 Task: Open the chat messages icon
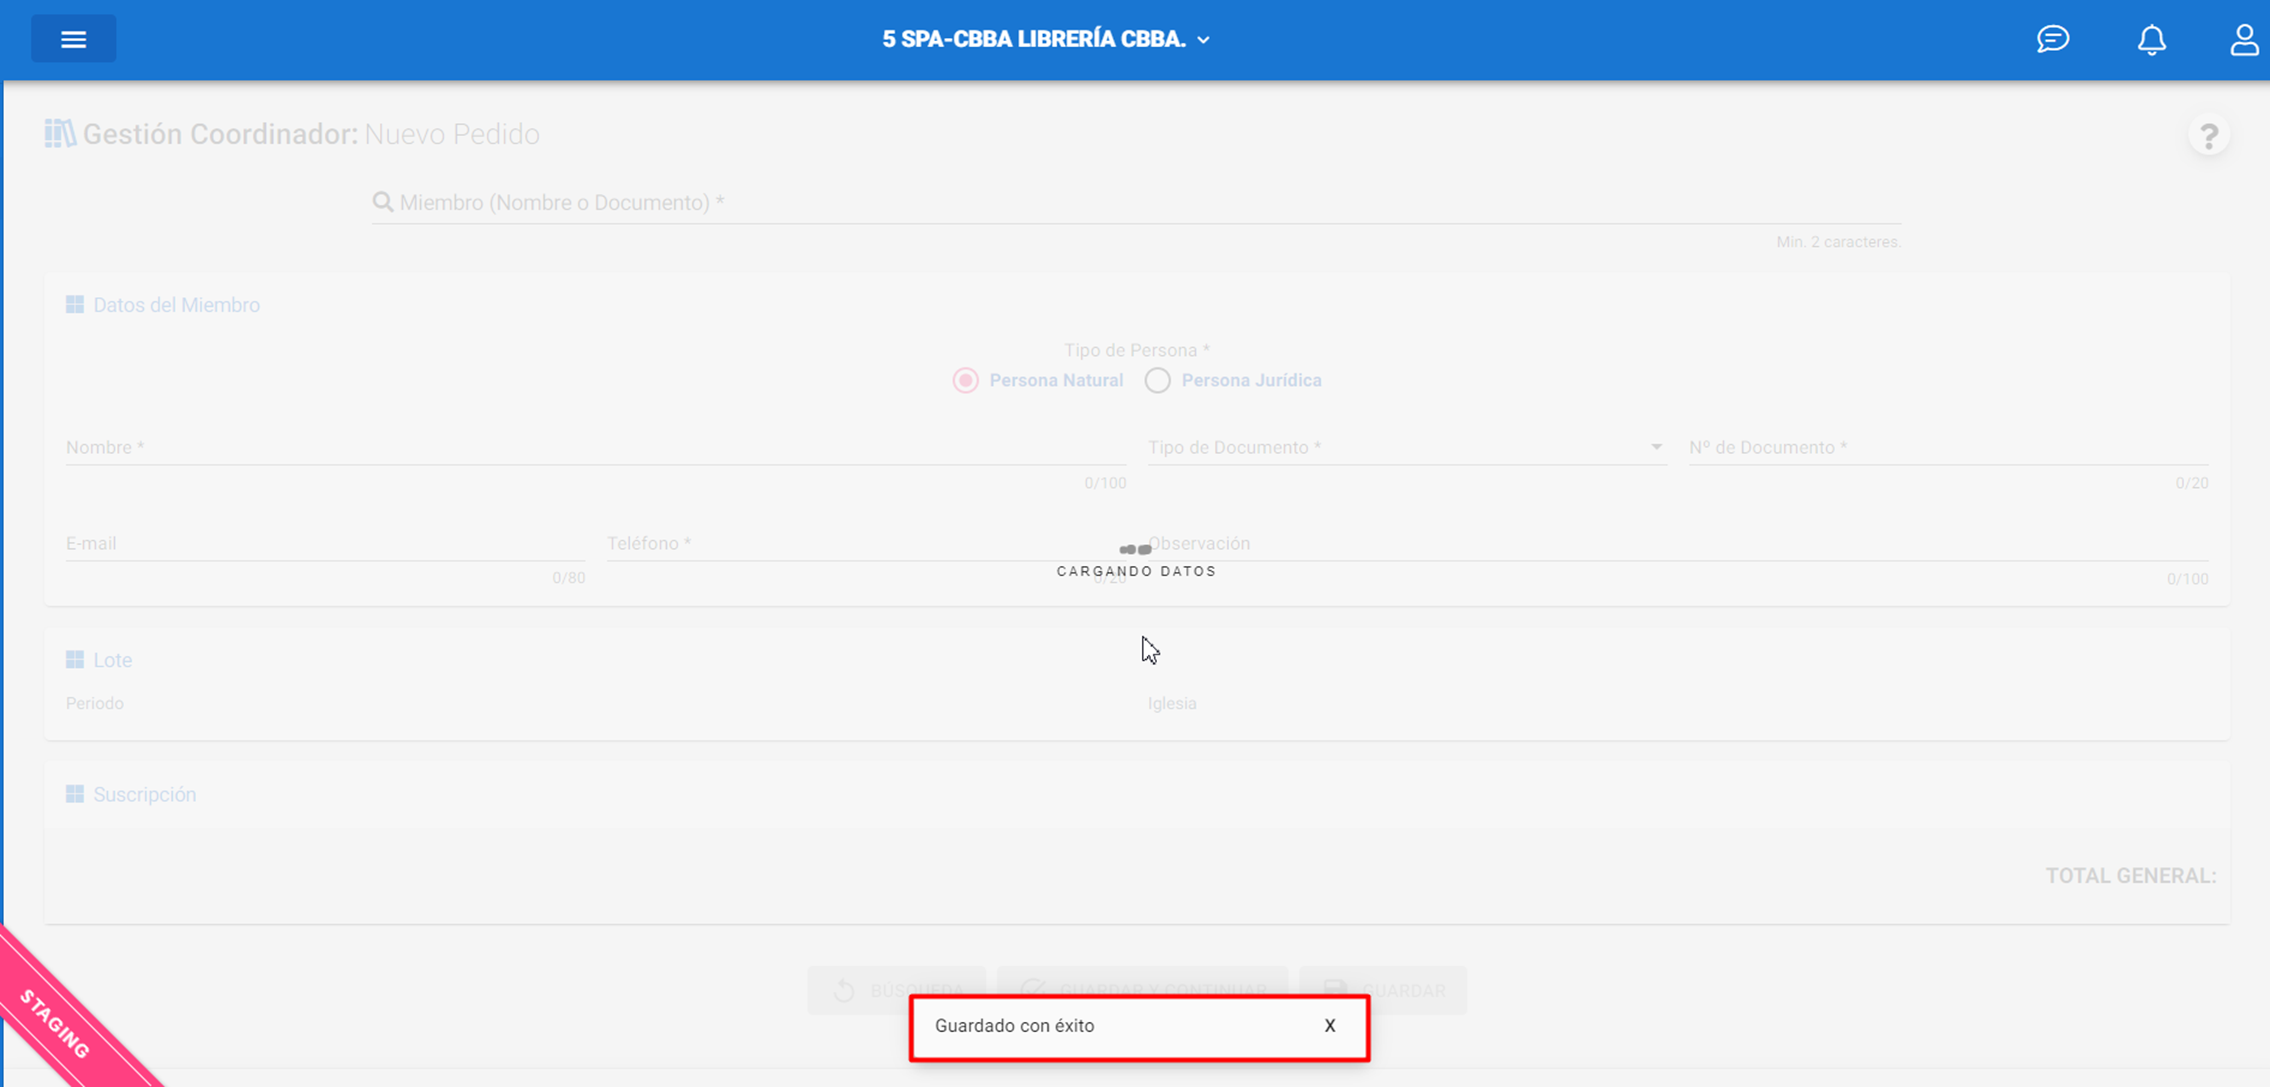[2052, 39]
